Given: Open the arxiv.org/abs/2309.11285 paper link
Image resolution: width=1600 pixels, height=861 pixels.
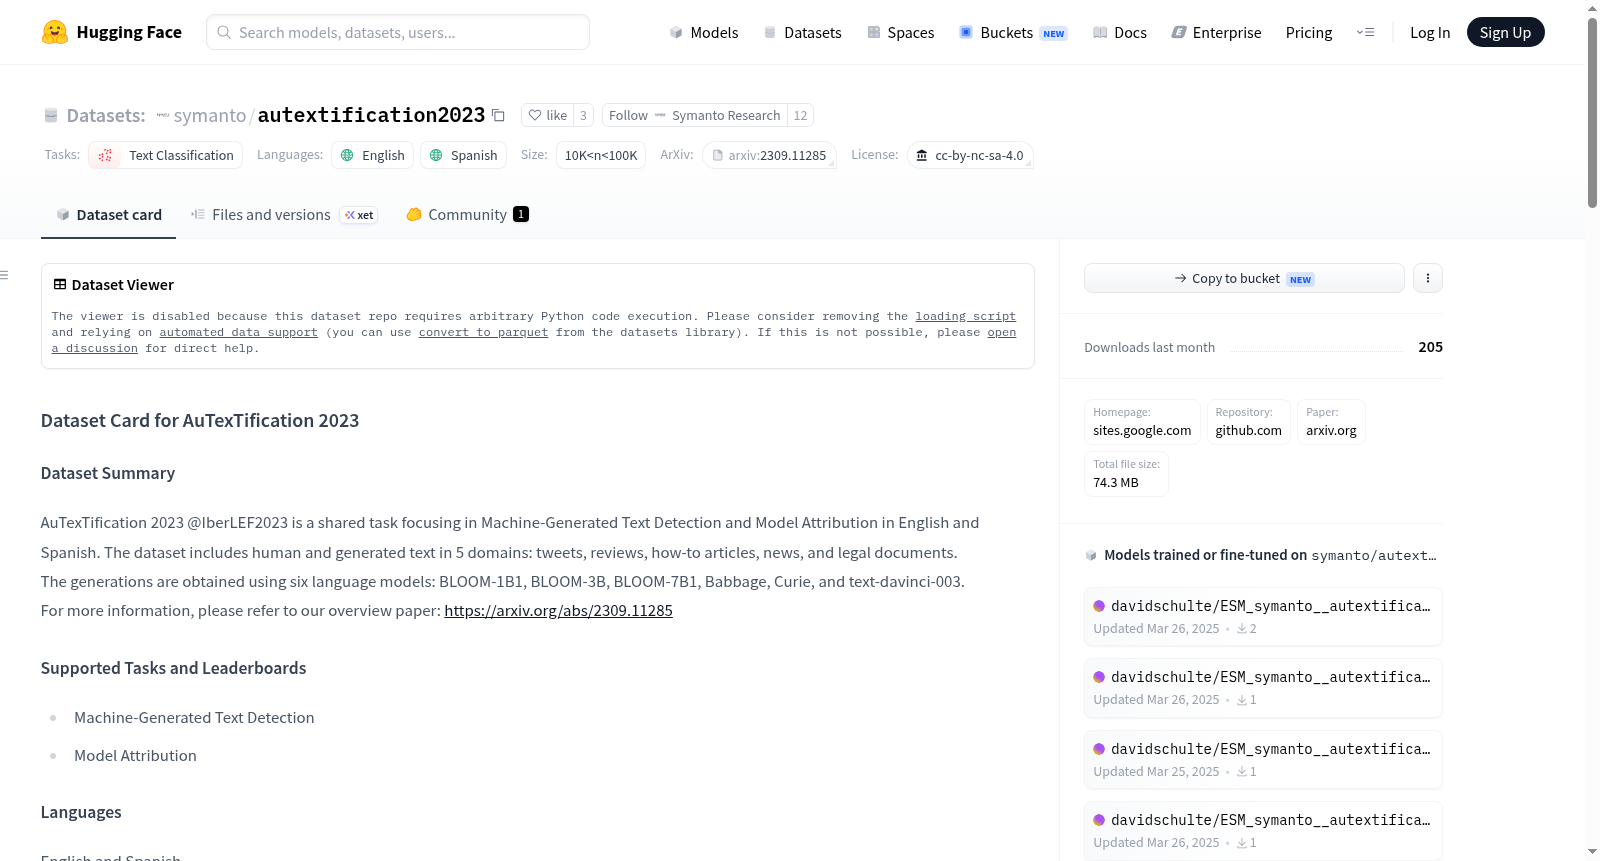Looking at the screenshot, I should 558,610.
